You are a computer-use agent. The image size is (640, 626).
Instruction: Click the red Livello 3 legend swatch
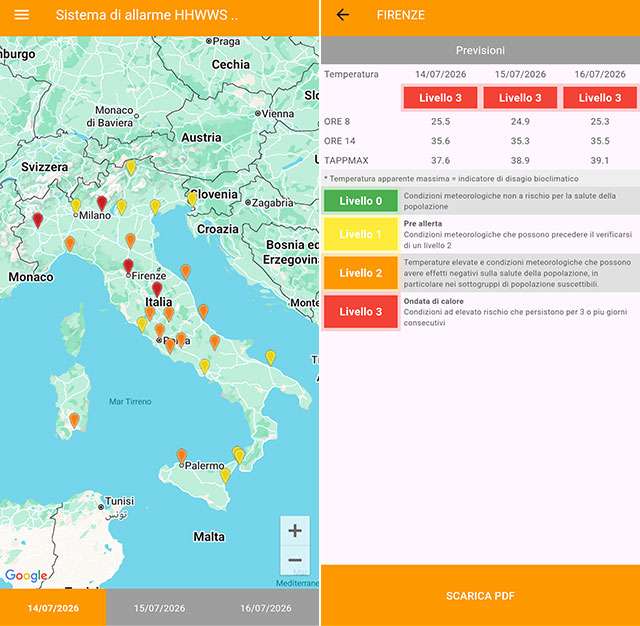click(x=360, y=312)
